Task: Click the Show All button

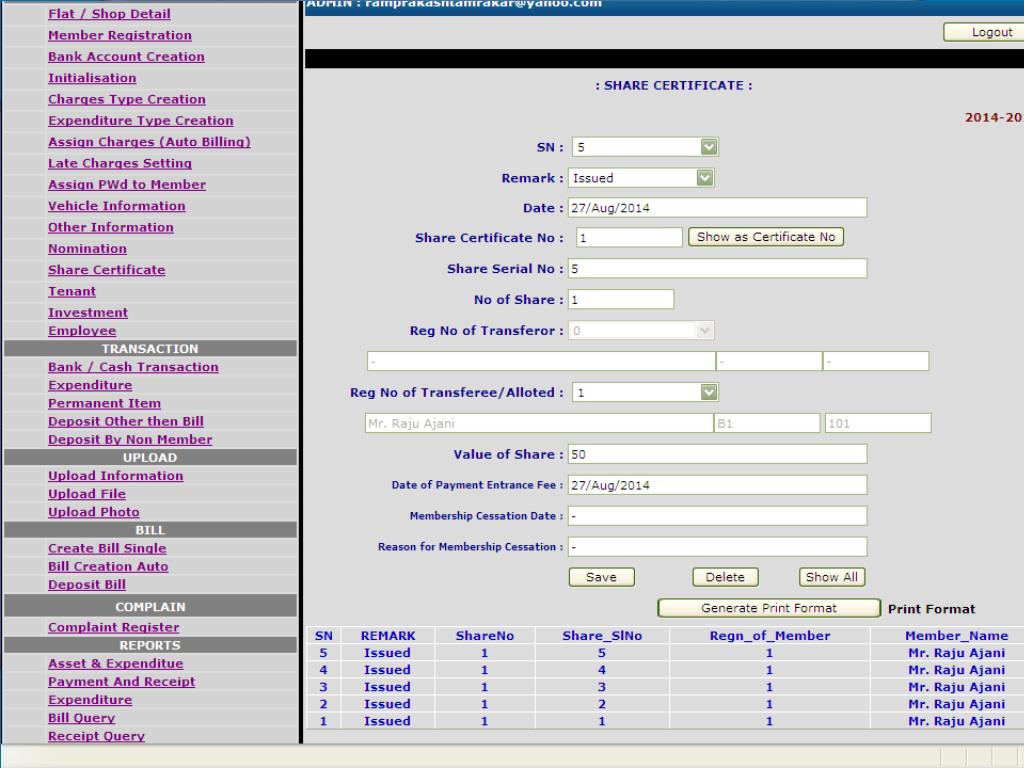Action: [x=831, y=577]
